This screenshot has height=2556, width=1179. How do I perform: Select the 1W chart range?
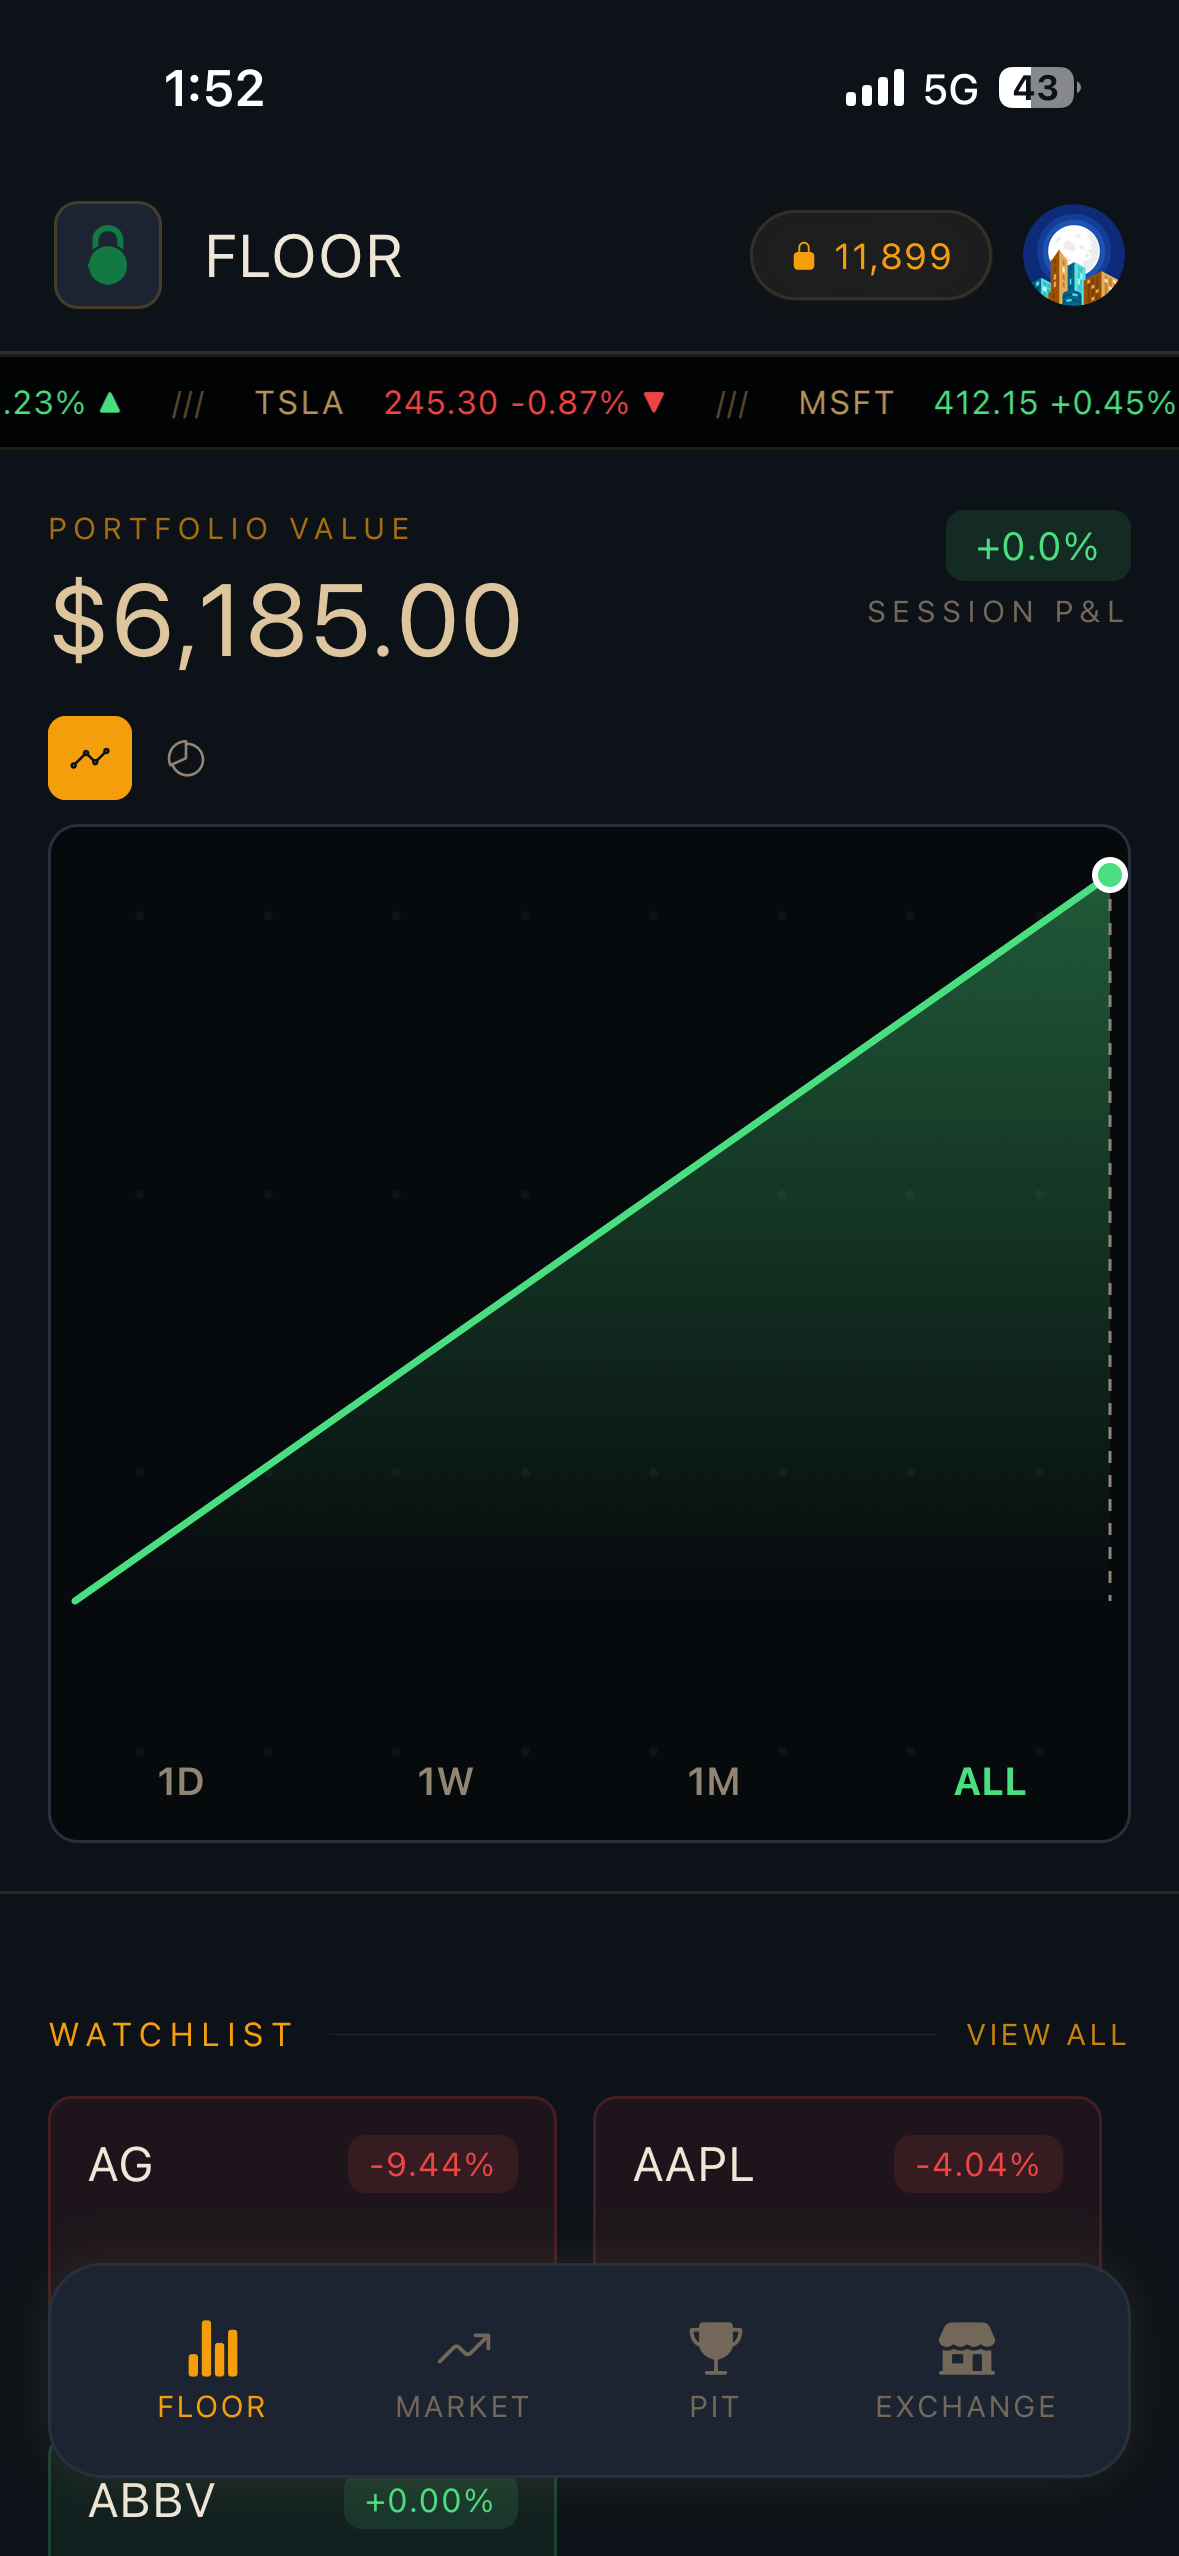[445, 1781]
